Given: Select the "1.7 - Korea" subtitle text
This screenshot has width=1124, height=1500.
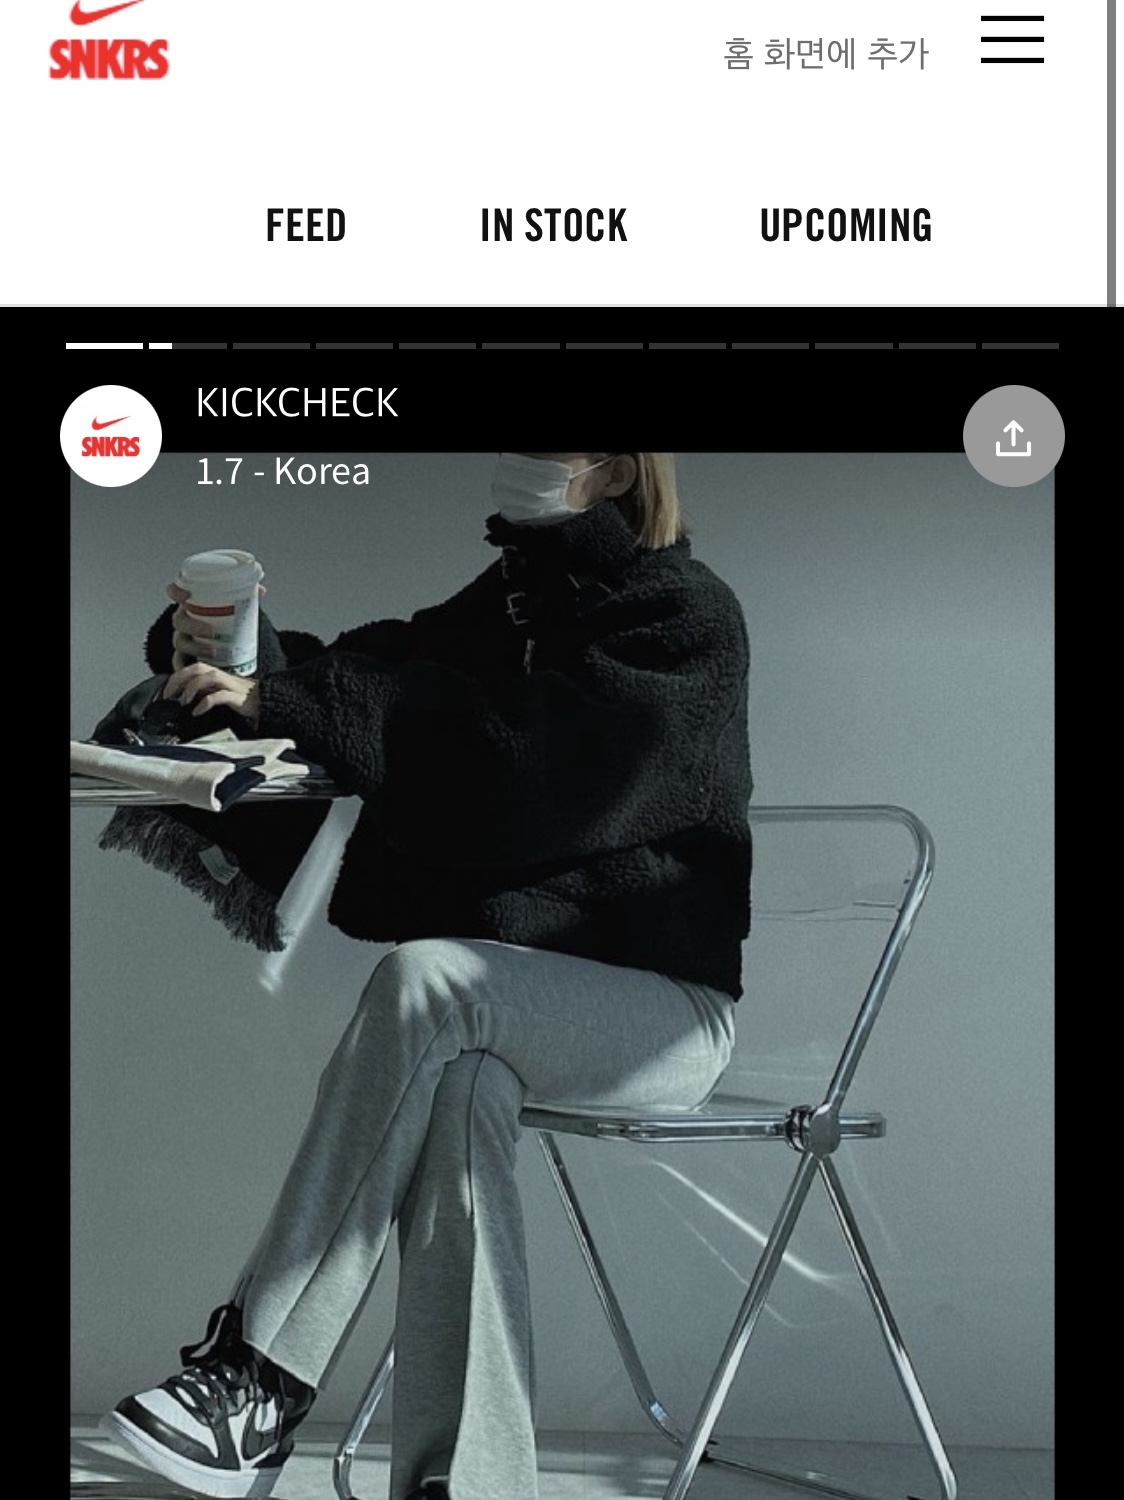Looking at the screenshot, I should click(x=283, y=471).
